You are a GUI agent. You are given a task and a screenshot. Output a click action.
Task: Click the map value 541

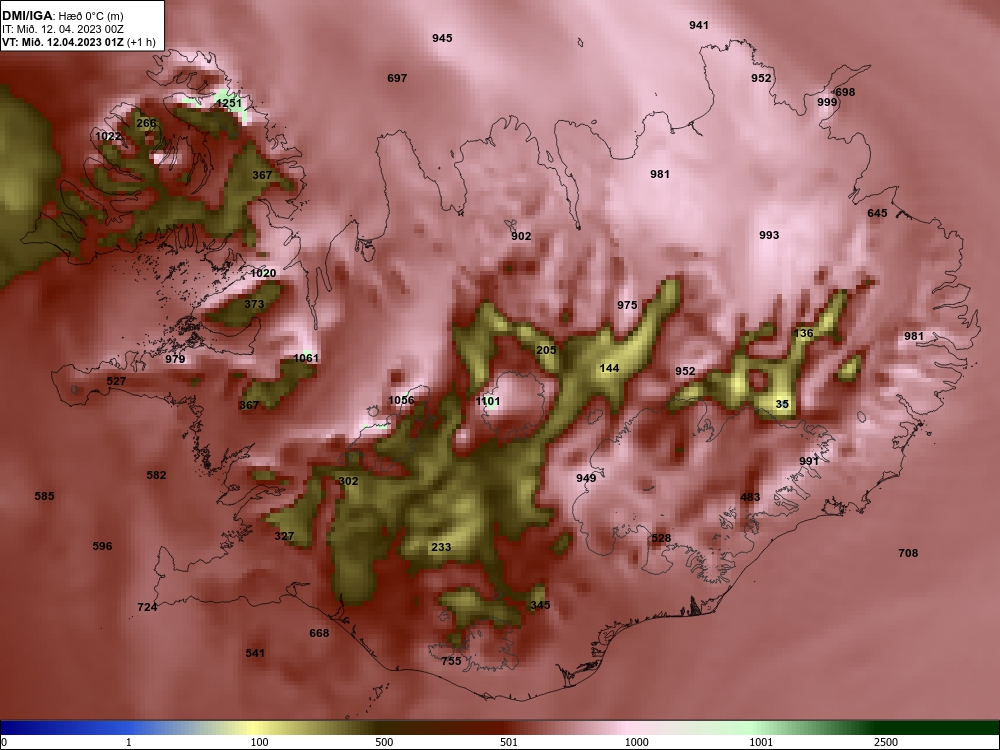255,653
